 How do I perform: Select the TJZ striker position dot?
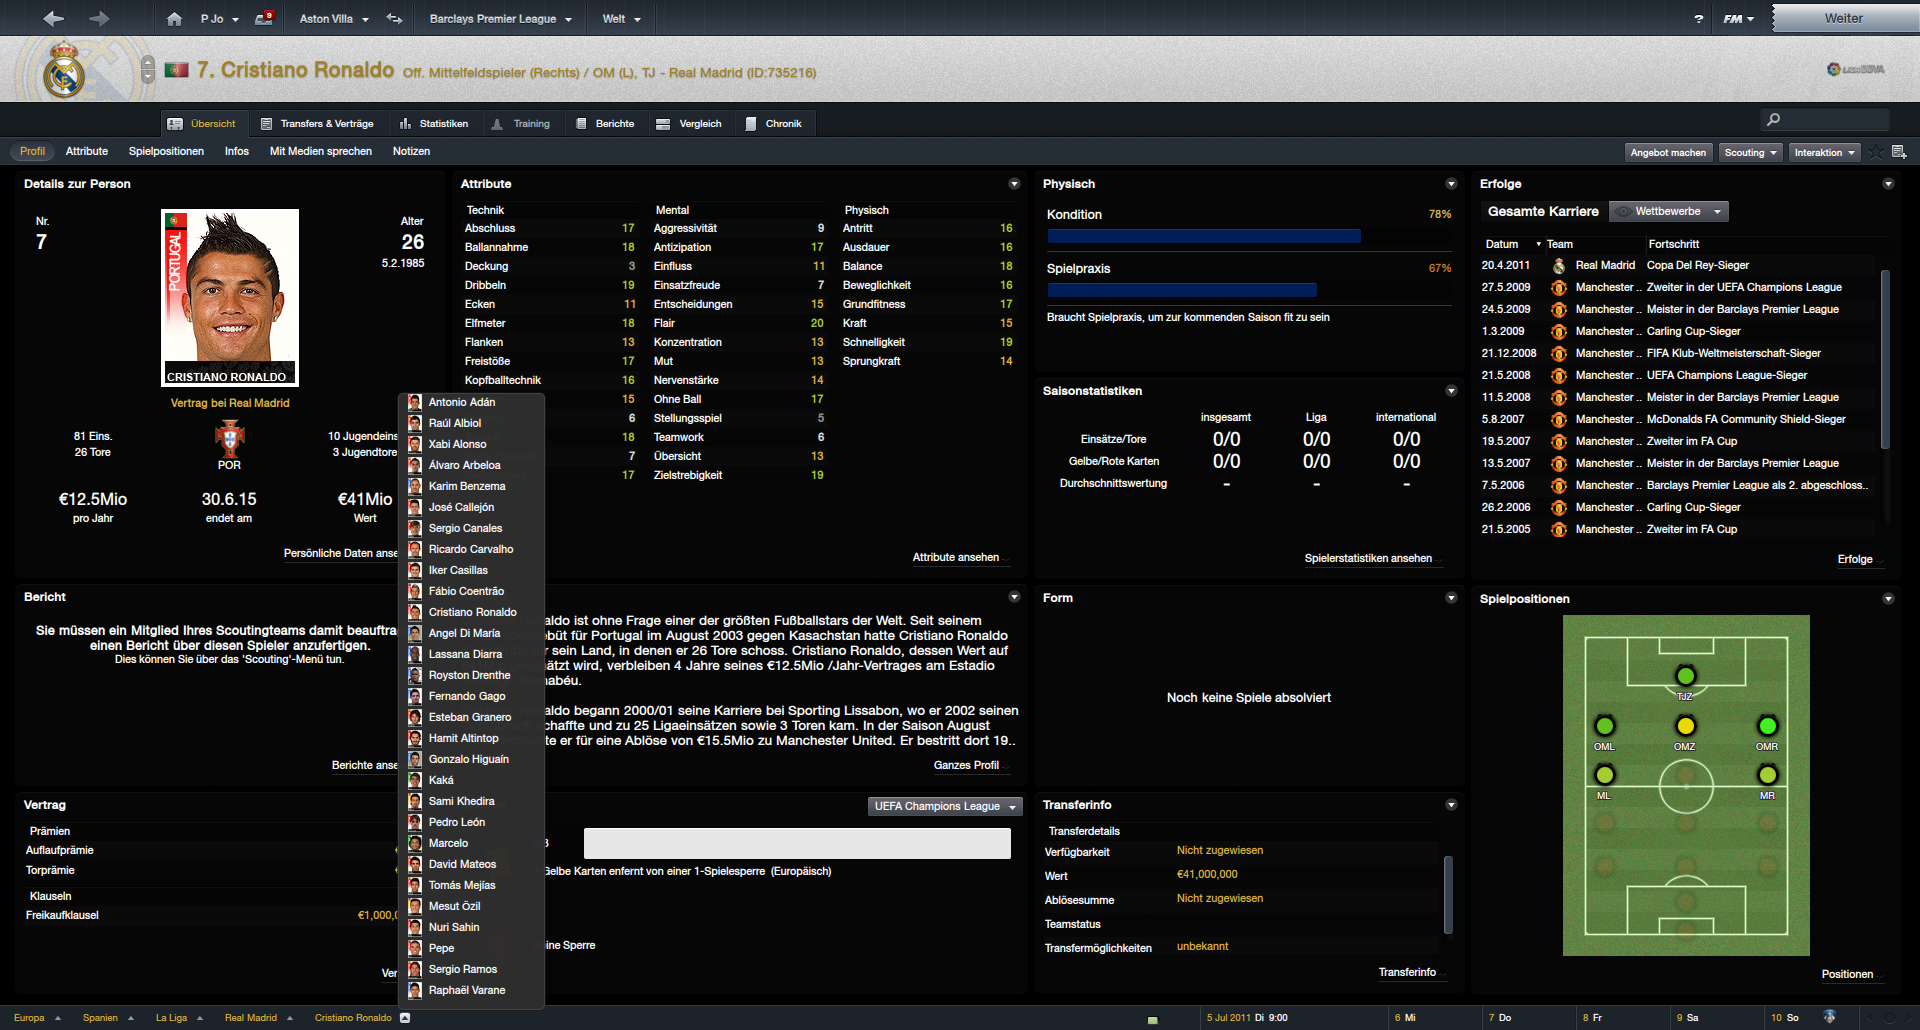1686,676
